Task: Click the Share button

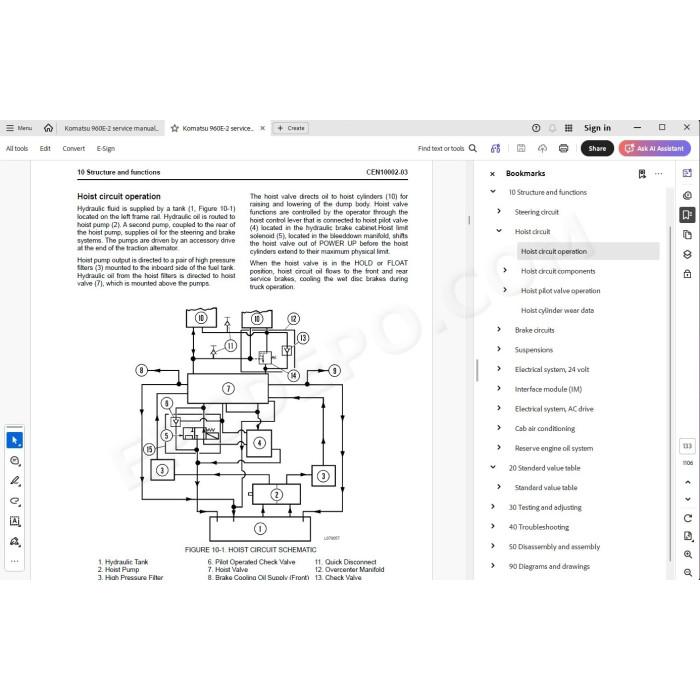Action: (597, 148)
